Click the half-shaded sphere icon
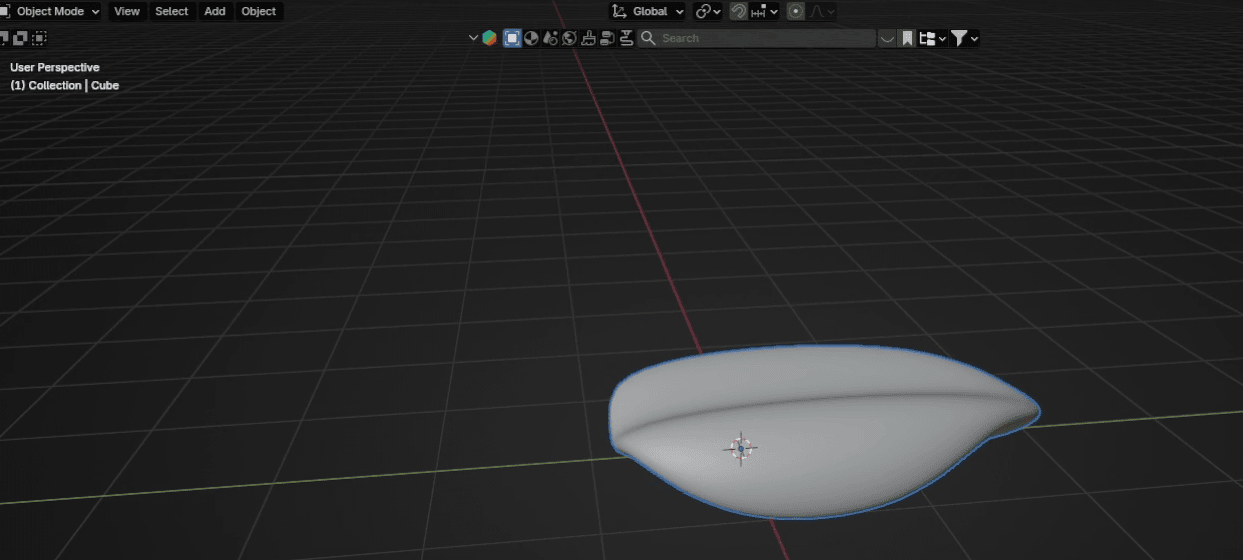1243x560 pixels. (x=531, y=38)
